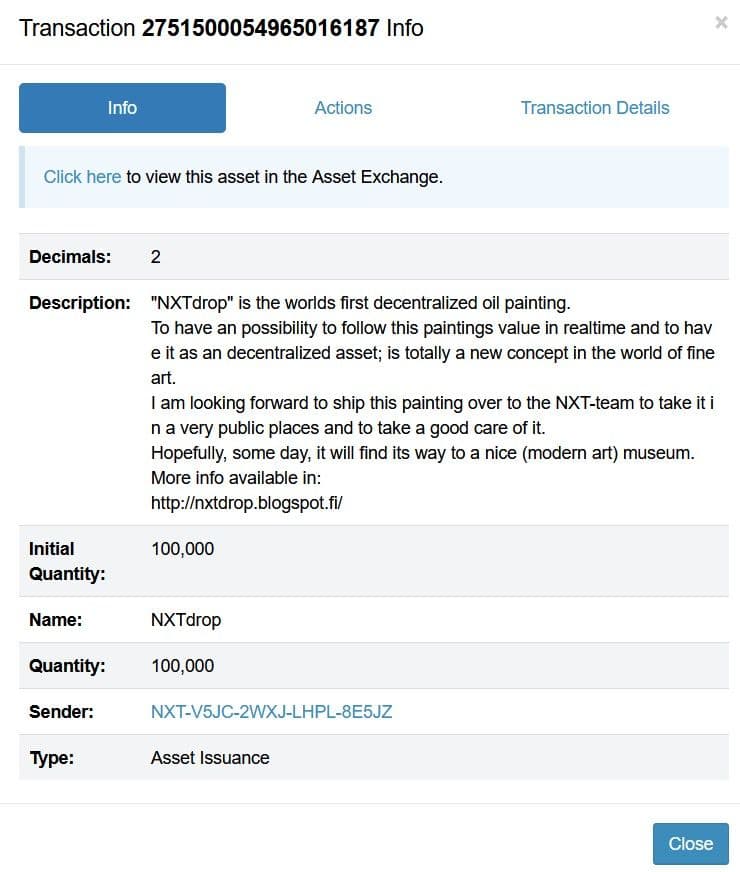Switch to the Info tab

tap(122, 108)
